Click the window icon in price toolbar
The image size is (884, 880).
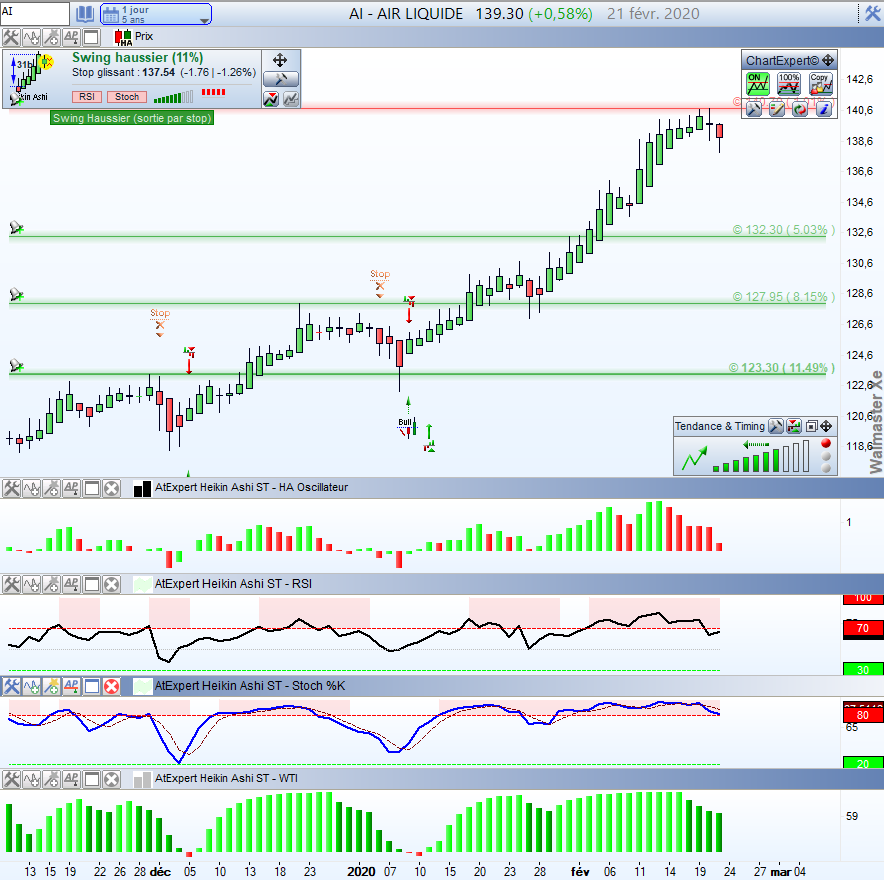click(91, 37)
